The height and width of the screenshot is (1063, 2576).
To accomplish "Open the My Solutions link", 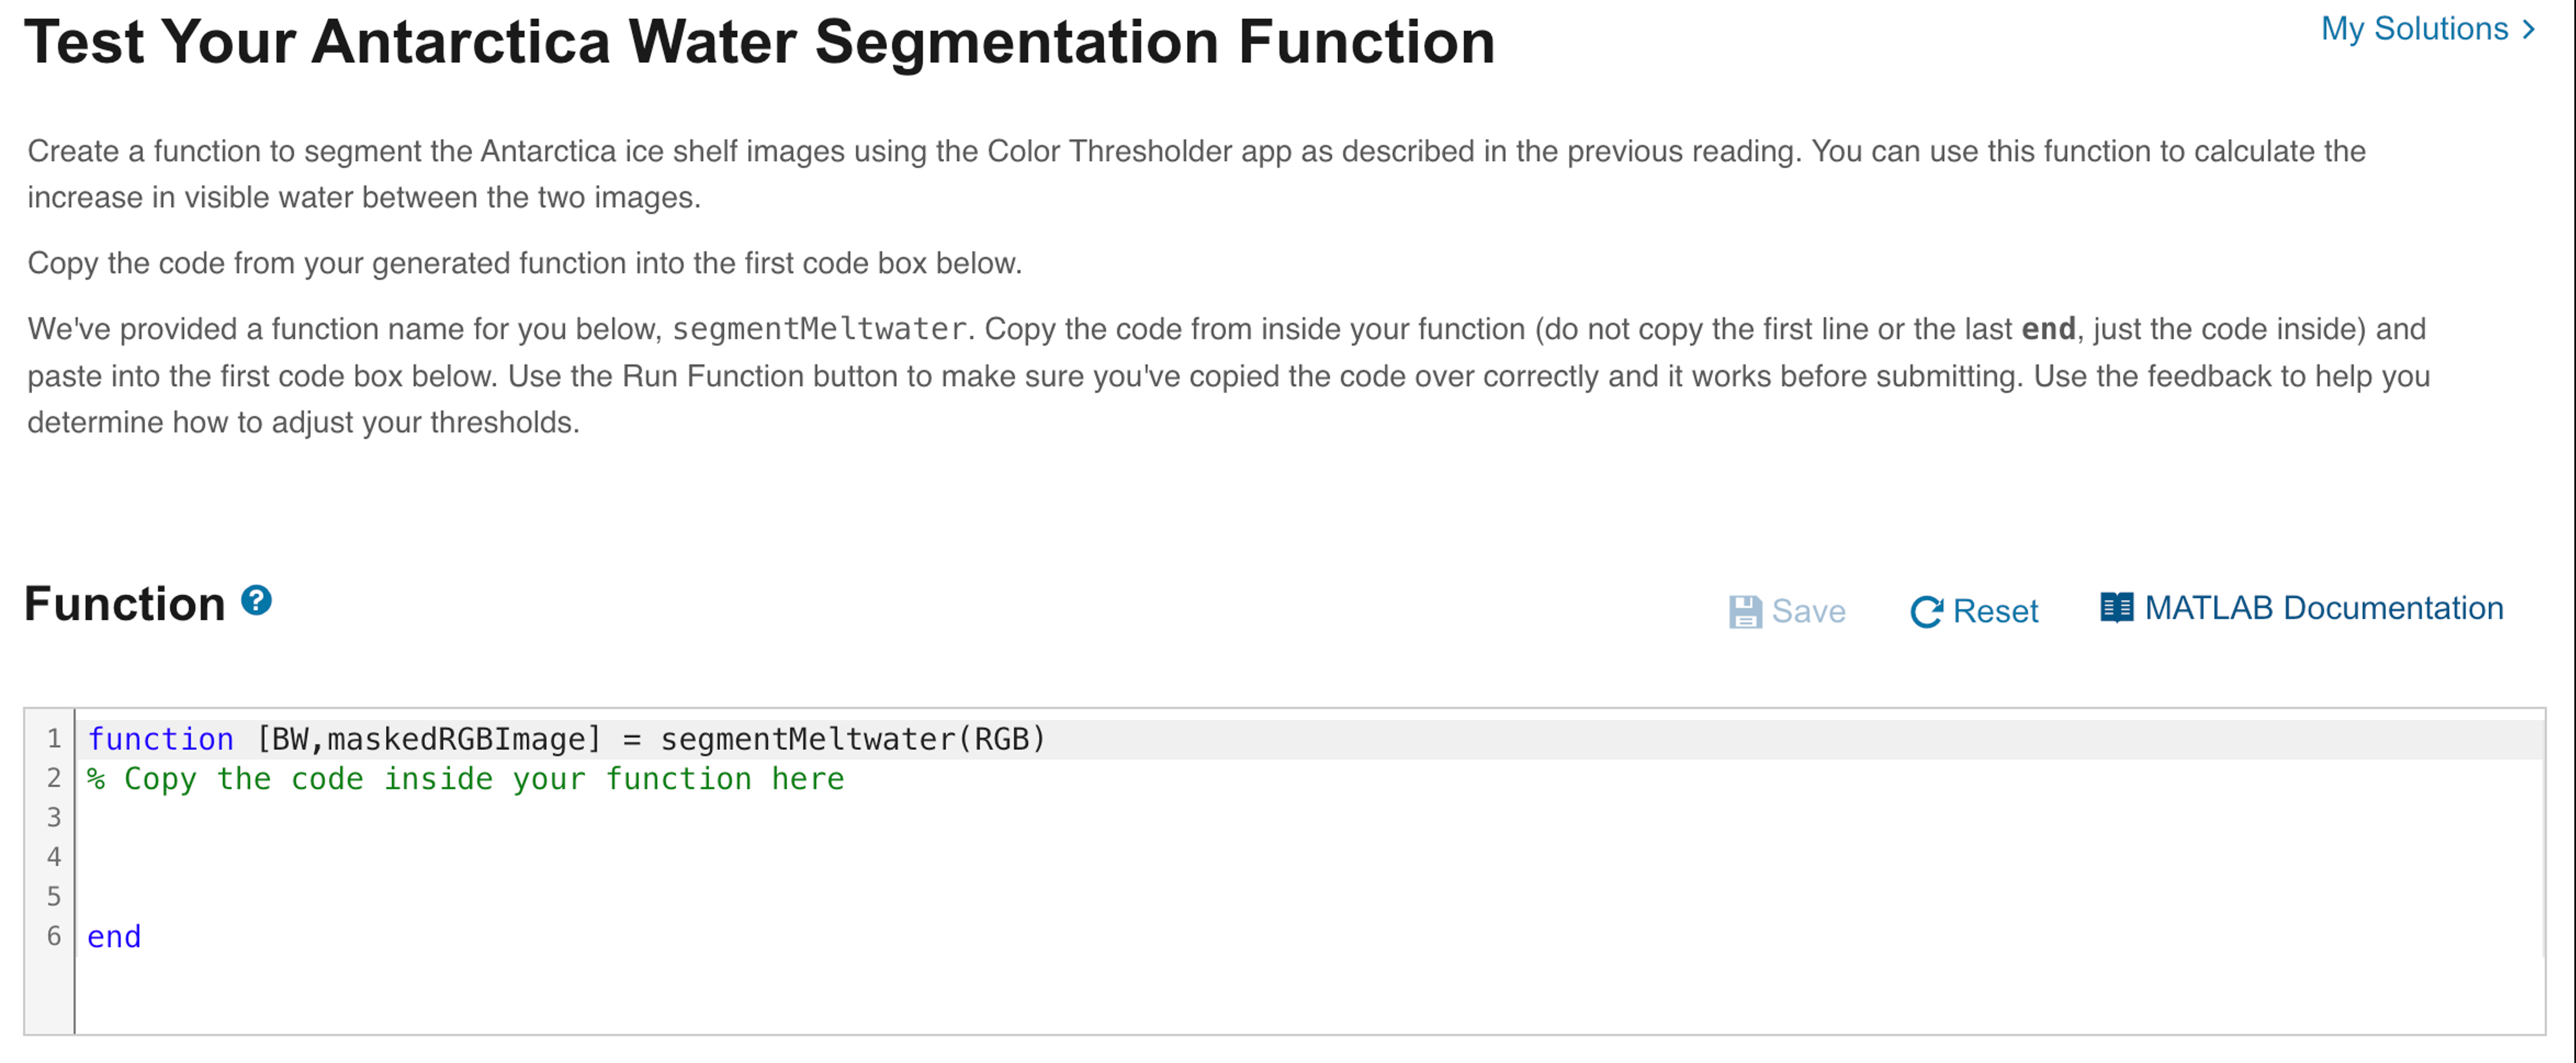I will 2414,29.
